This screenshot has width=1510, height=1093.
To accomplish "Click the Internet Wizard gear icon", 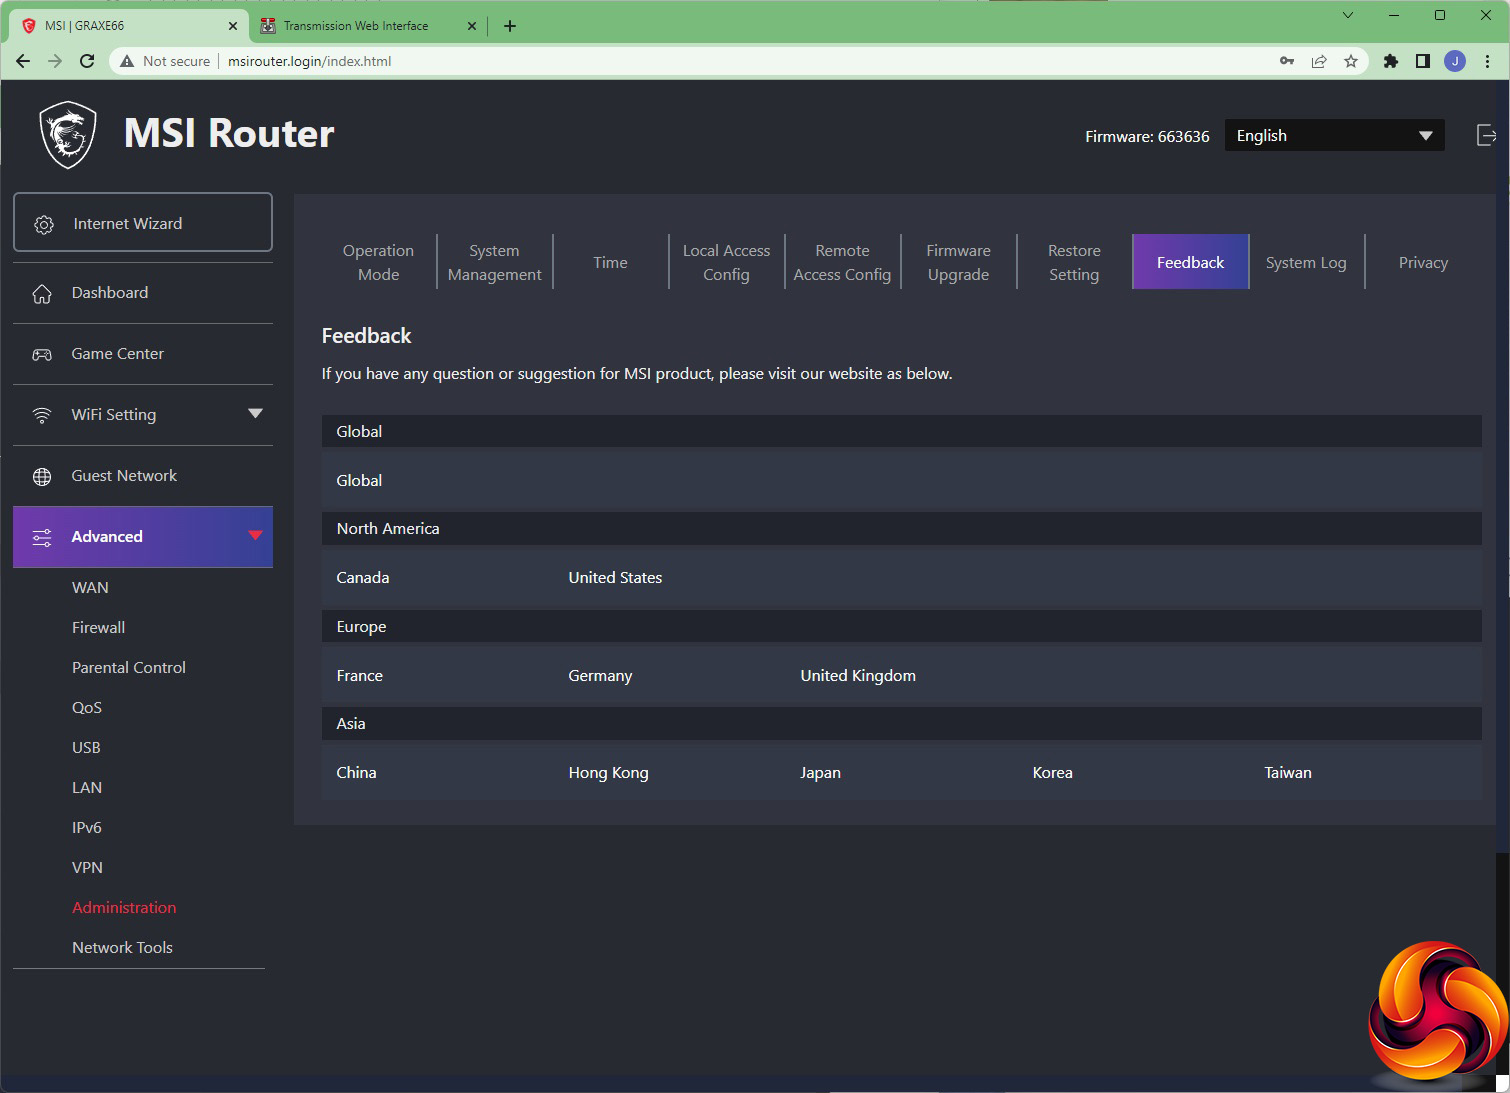I will coord(44,225).
